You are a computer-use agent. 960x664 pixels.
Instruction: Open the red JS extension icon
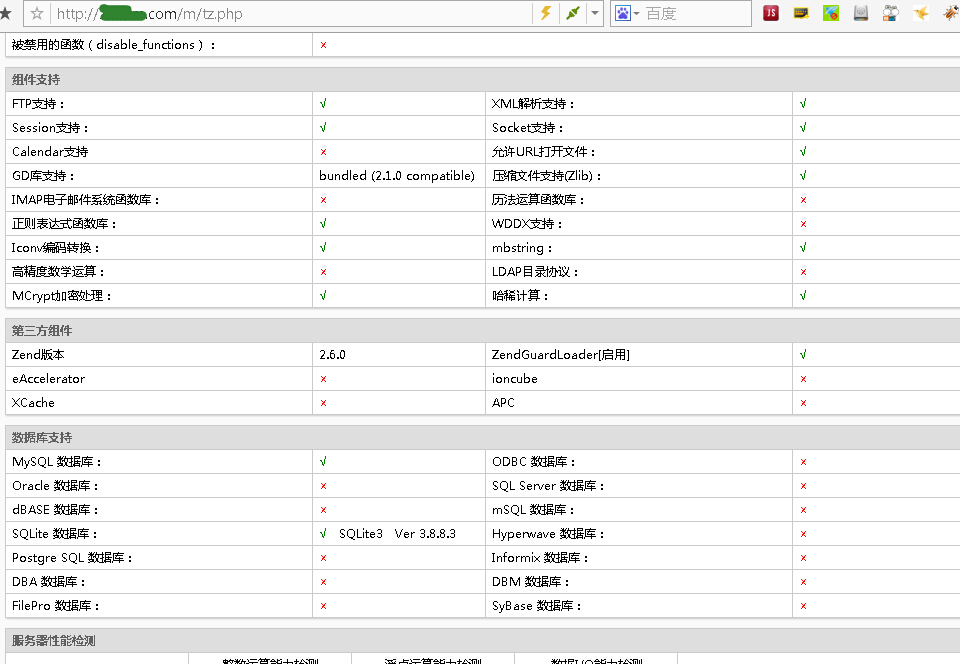pyautogui.click(x=771, y=13)
